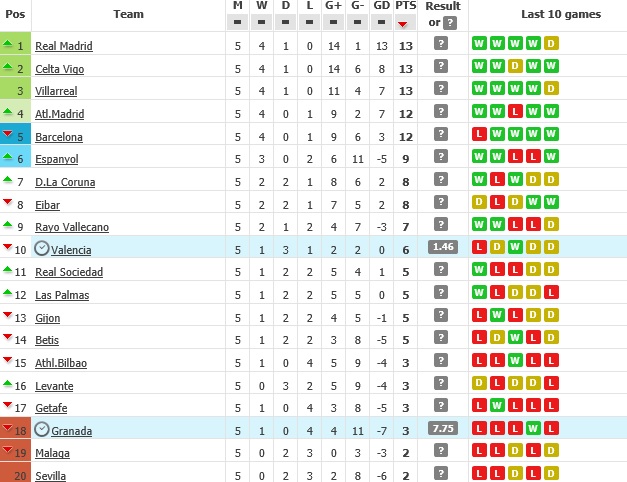Screen dimensions: 627x482
Task: Click Real Madrid's yellow D result square
Action: point(552,46)
